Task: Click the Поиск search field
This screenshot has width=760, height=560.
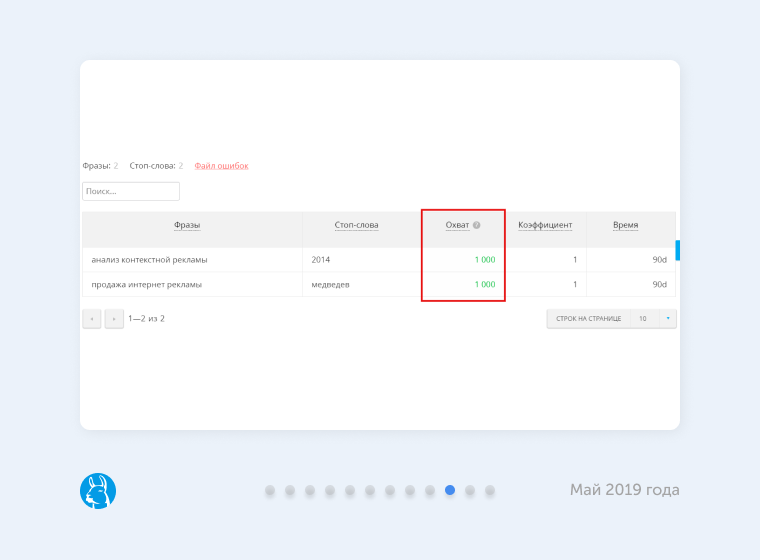Action: pyautogui.click(x=131, y=191)
